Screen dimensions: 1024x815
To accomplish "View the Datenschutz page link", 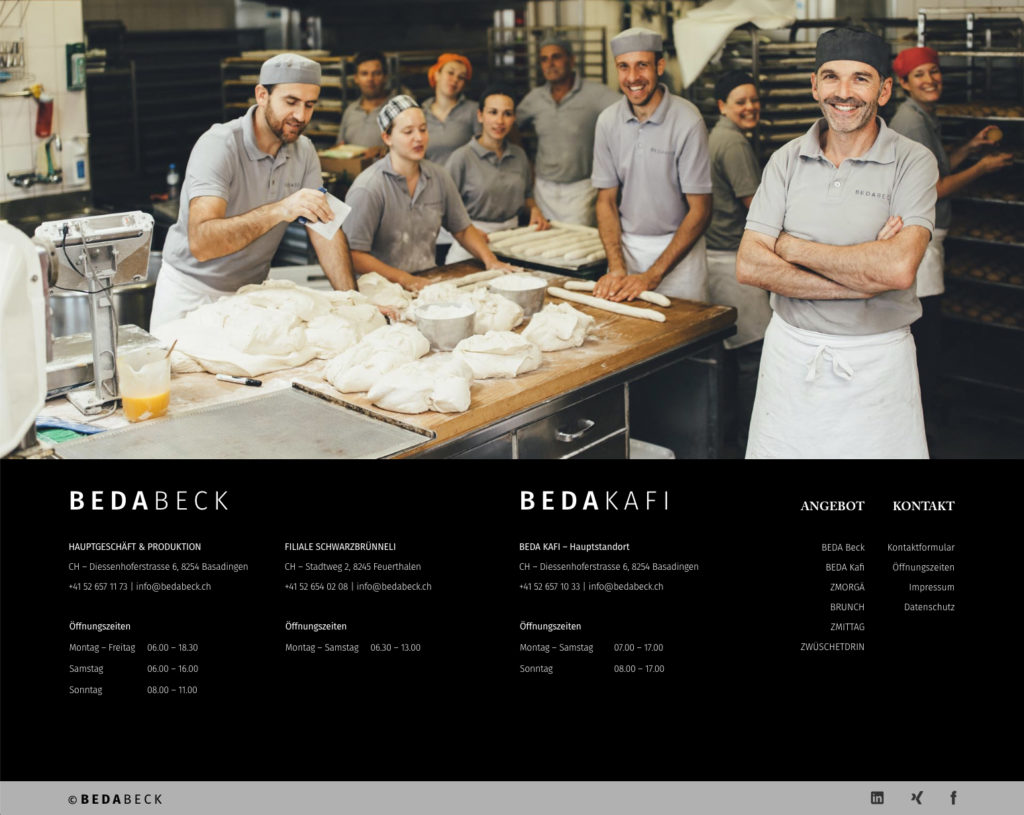I will click(929, 608).
